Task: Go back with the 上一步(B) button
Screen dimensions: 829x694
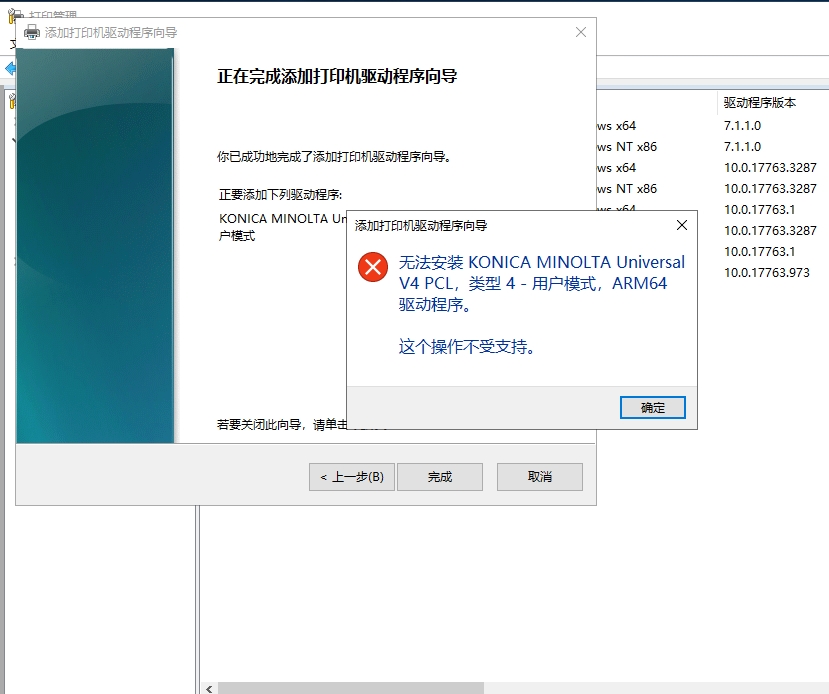Action: click(352, 477)
